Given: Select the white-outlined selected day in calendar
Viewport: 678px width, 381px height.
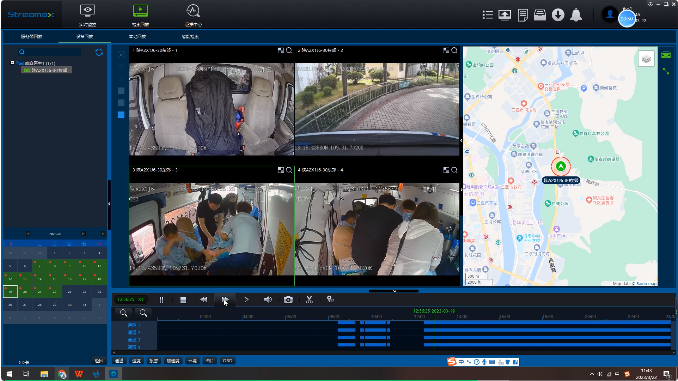Looking at the screenshot, I should pos(10,291).
